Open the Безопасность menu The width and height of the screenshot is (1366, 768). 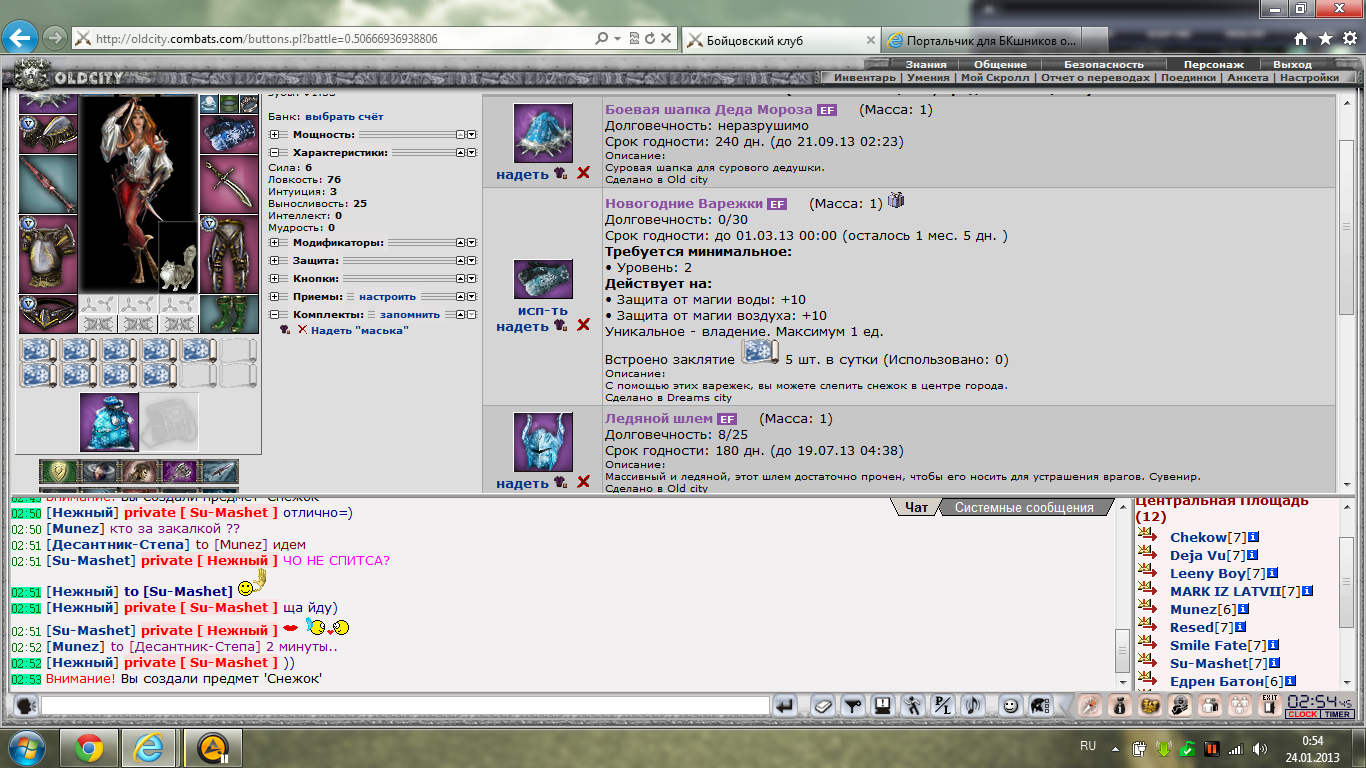point(1103,64)
